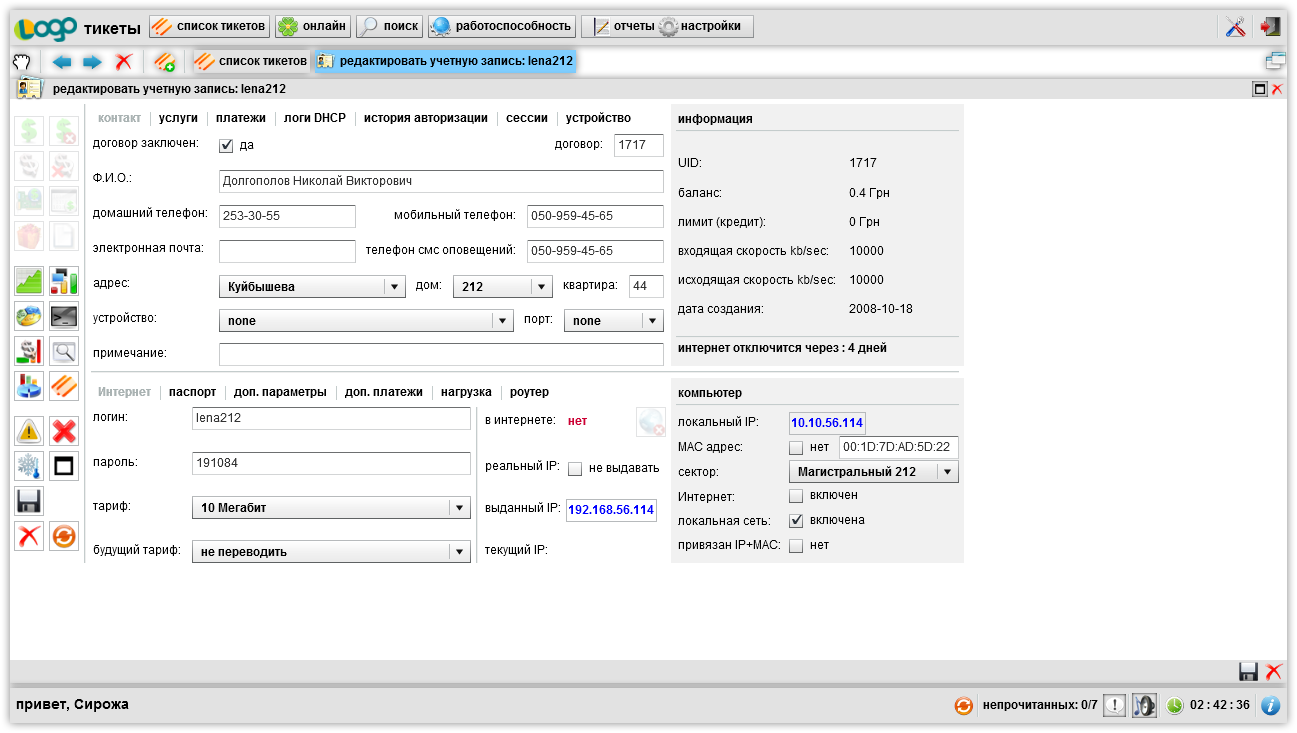Open the 'паспорт' tab
Image resolution: width=1297 pixels, height=733 pixels.
point(192,392)
